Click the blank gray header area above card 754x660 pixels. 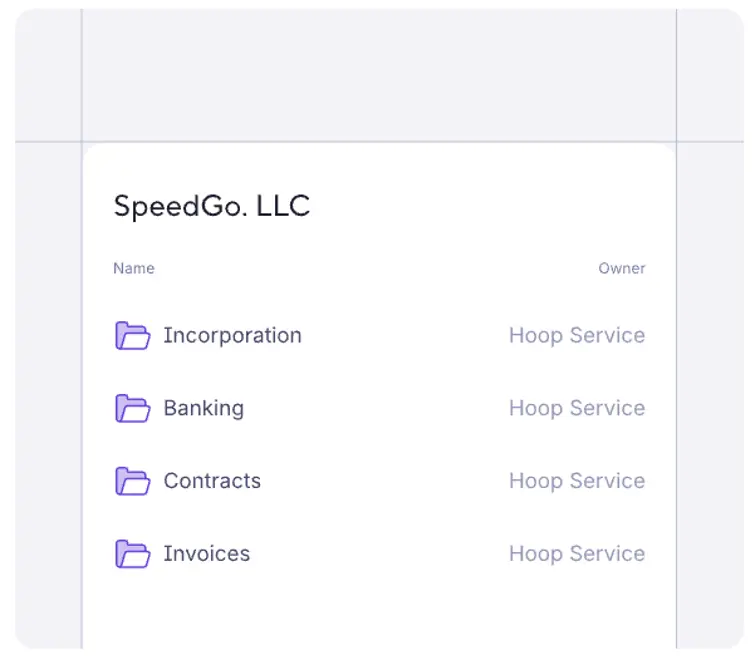(x=379, y=75)
